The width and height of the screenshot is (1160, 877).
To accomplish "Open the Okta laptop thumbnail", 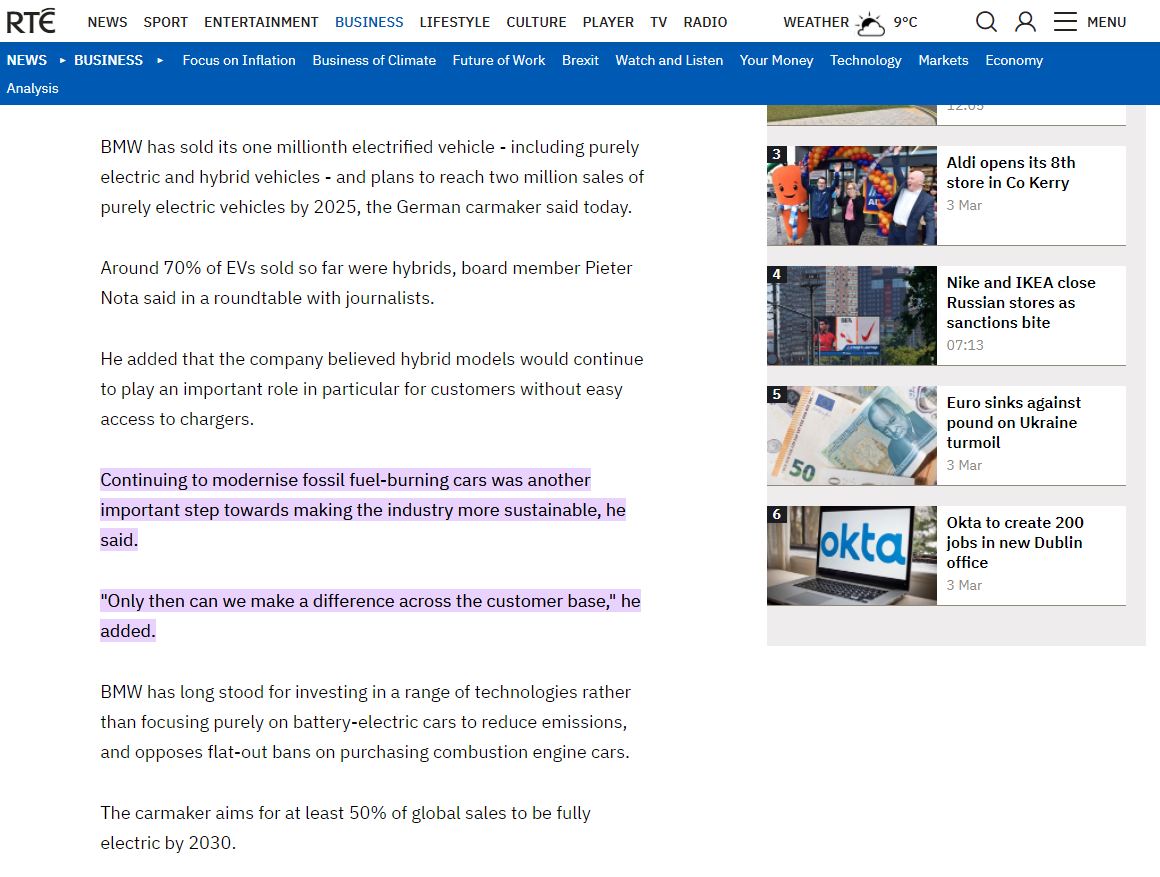I will tap(852, 555).
